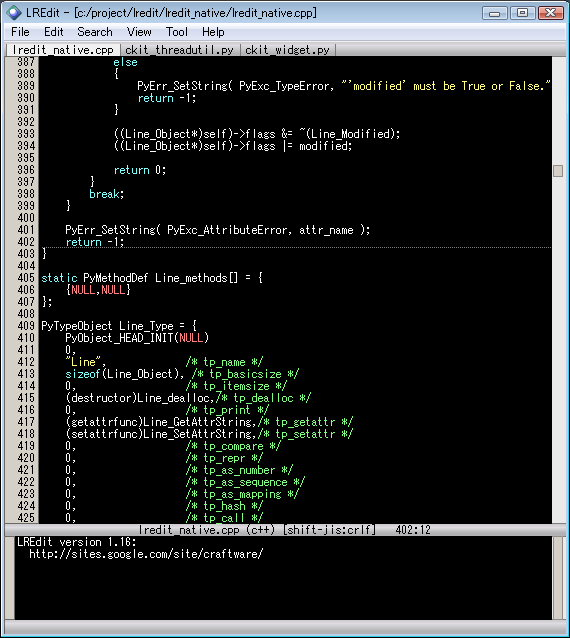Click the craftware URL in the log pane

(x=146, y=554)
